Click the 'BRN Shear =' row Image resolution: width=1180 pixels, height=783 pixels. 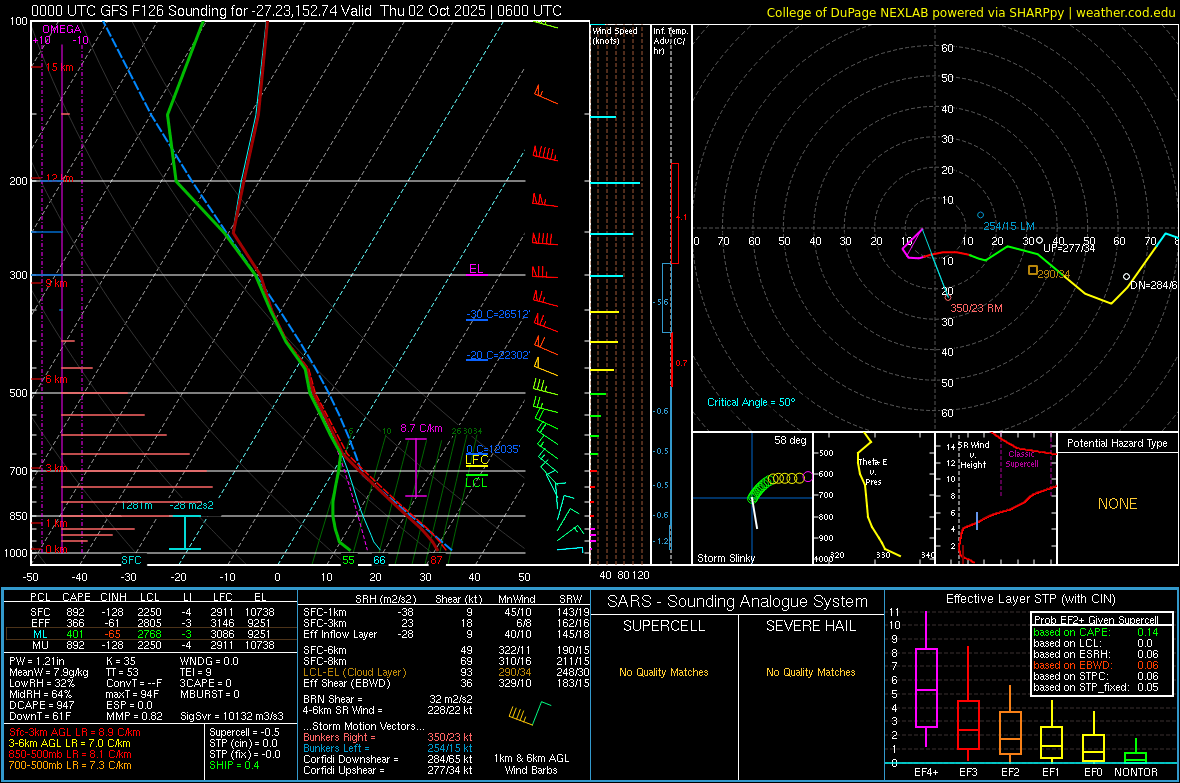coord(388,699)
